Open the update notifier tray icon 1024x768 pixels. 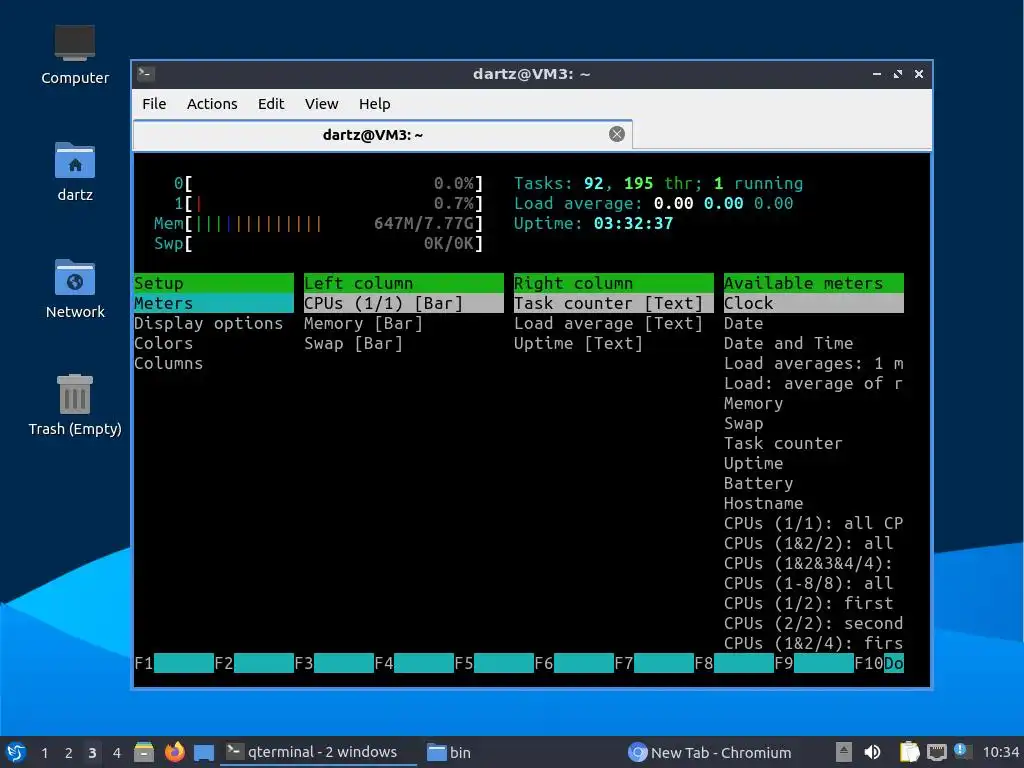pyautogui.click(x=961, y=751)
